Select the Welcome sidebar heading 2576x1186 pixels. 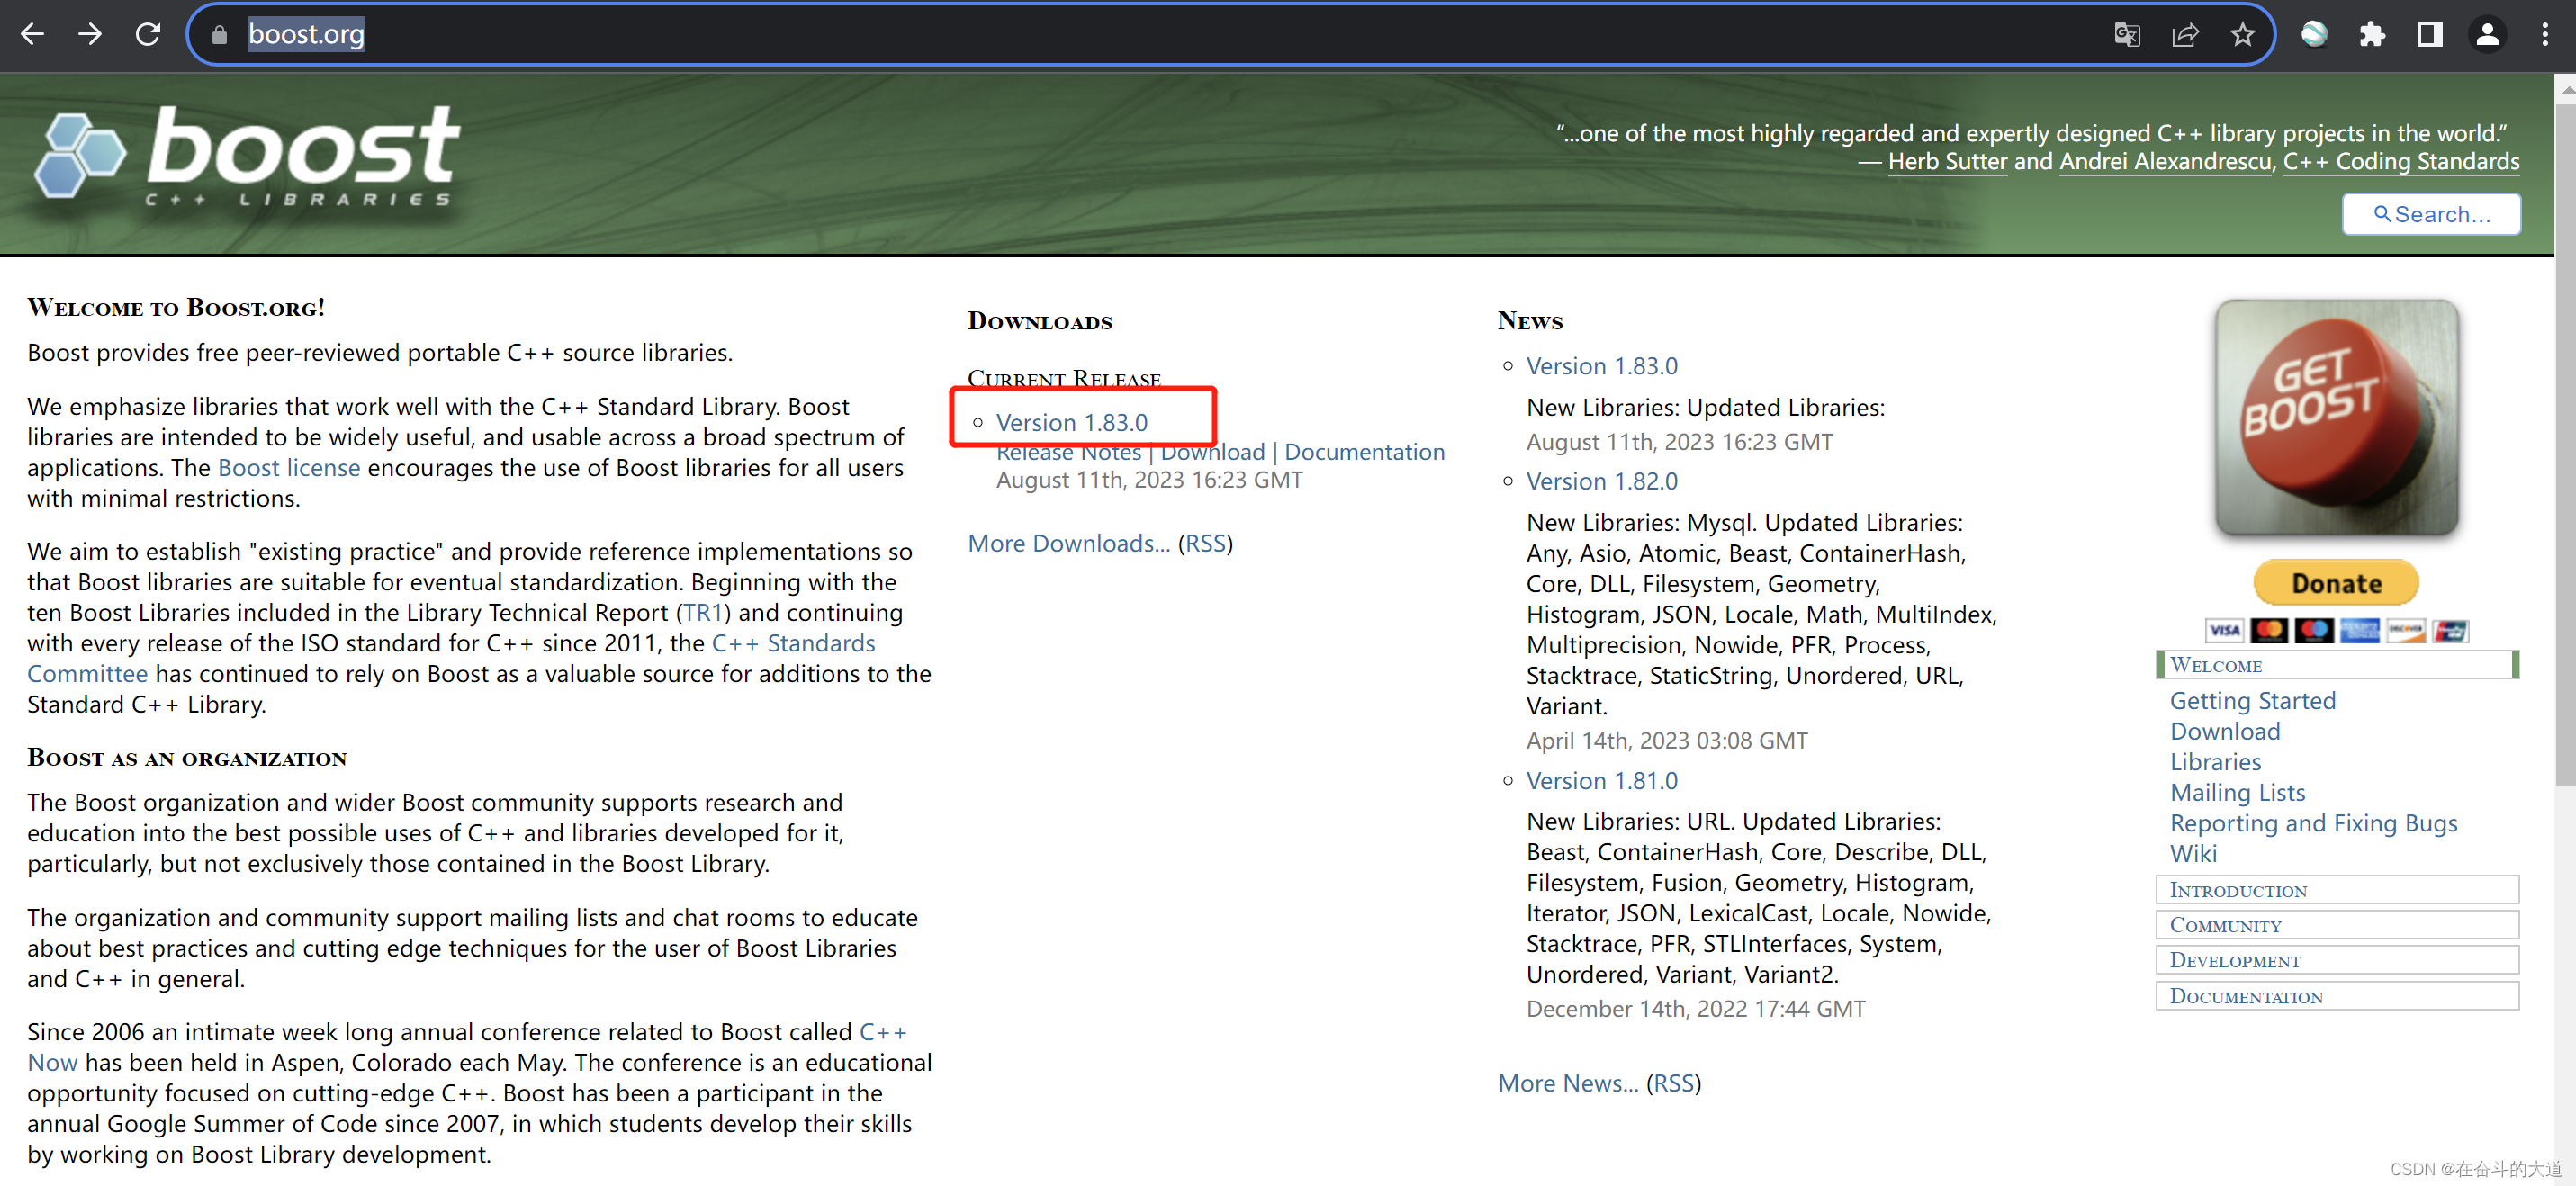2216,665
